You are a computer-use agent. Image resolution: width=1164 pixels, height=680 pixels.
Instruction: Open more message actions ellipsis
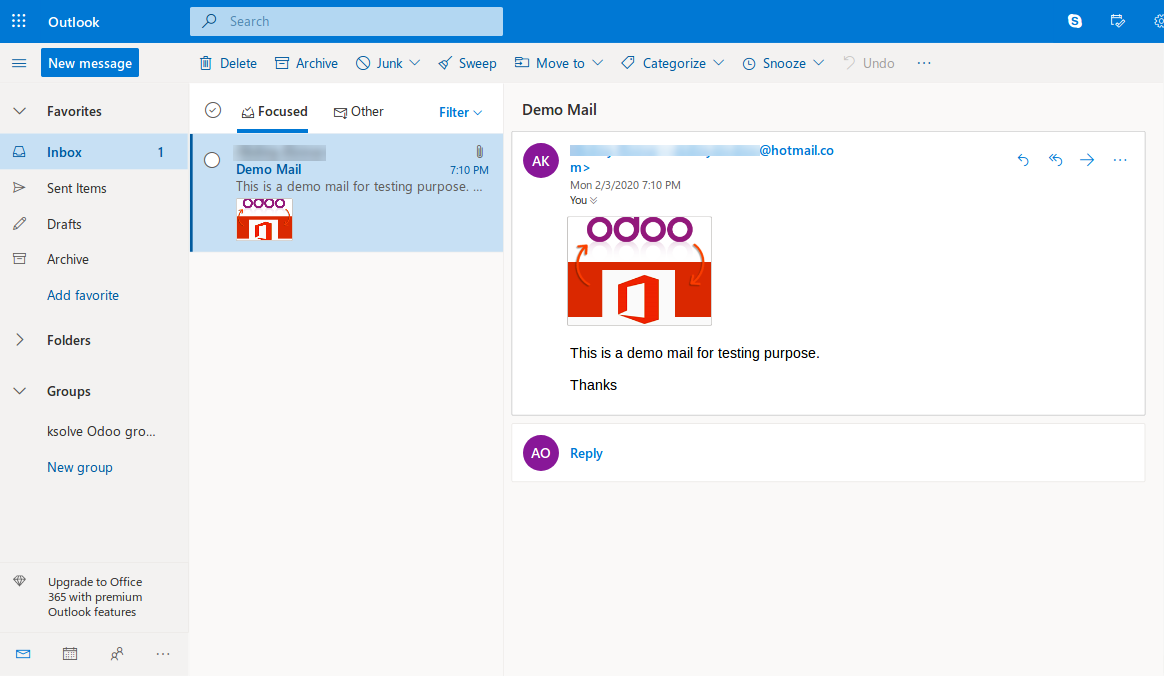click(1119, 160)
